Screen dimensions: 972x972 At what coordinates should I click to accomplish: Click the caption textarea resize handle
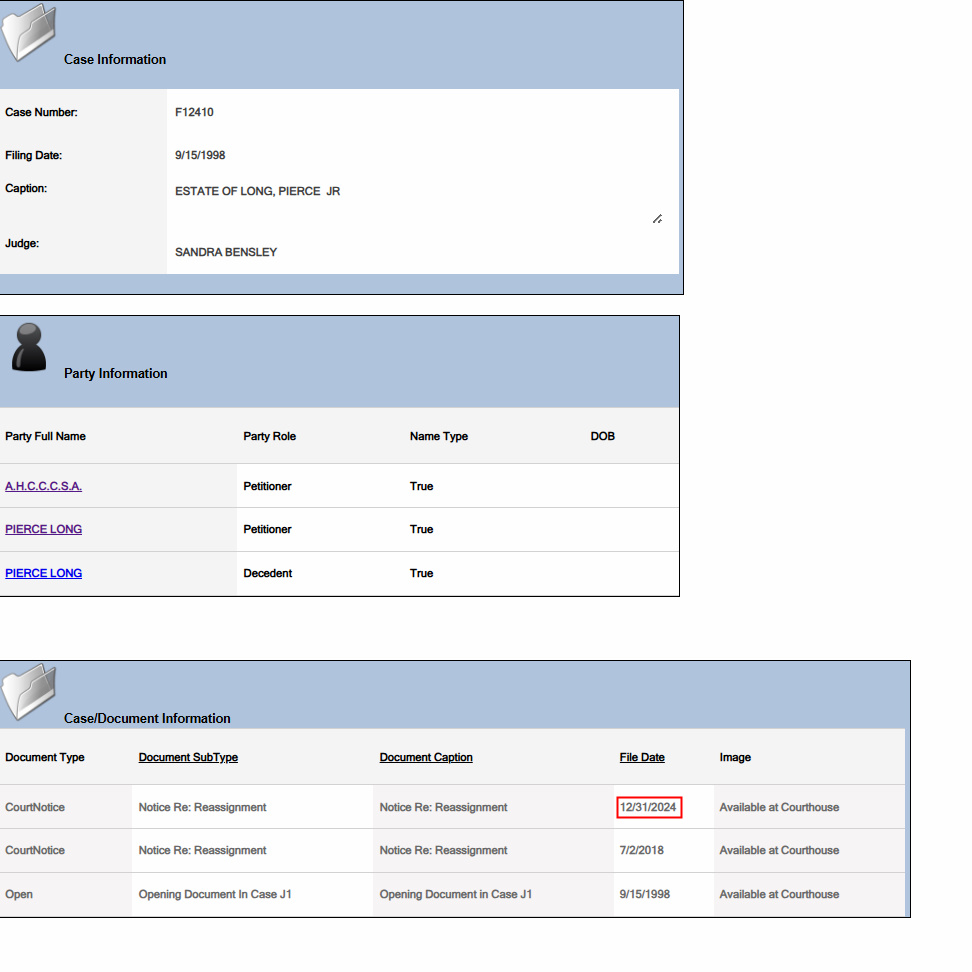(658, 219)
